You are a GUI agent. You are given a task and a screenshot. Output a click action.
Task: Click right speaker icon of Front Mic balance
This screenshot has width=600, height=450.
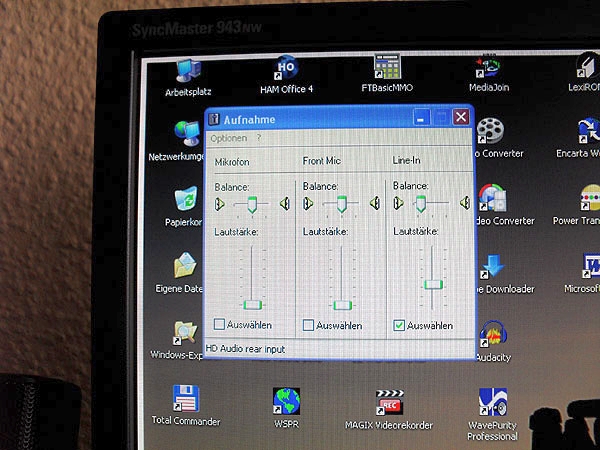(375, 203)
